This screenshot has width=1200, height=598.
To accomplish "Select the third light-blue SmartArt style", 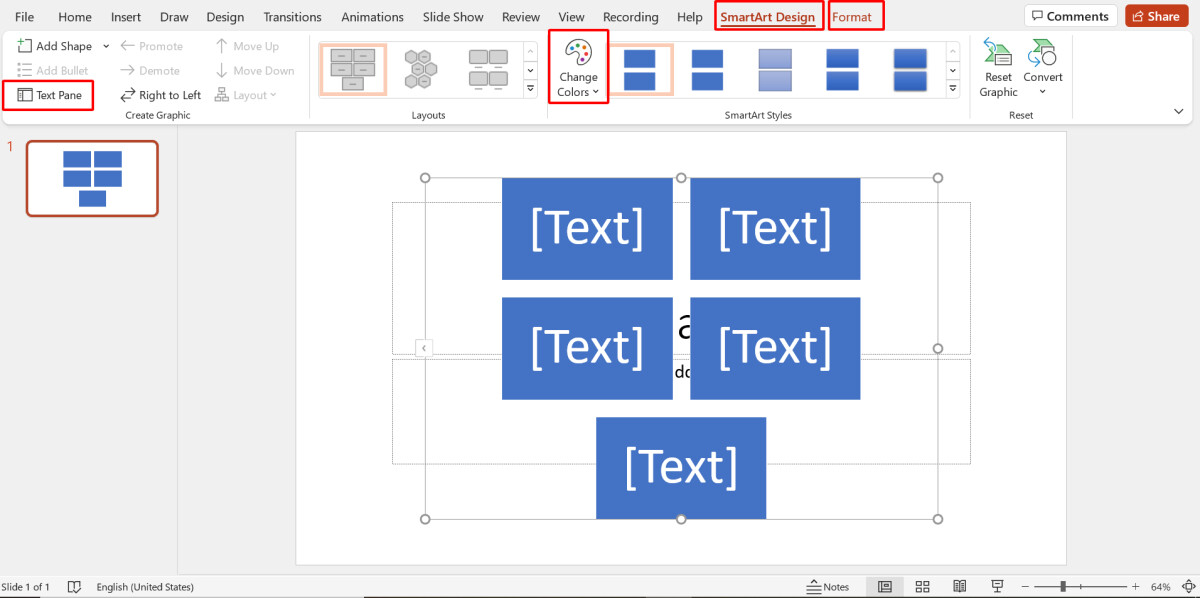I will click(x=775, y=70).
